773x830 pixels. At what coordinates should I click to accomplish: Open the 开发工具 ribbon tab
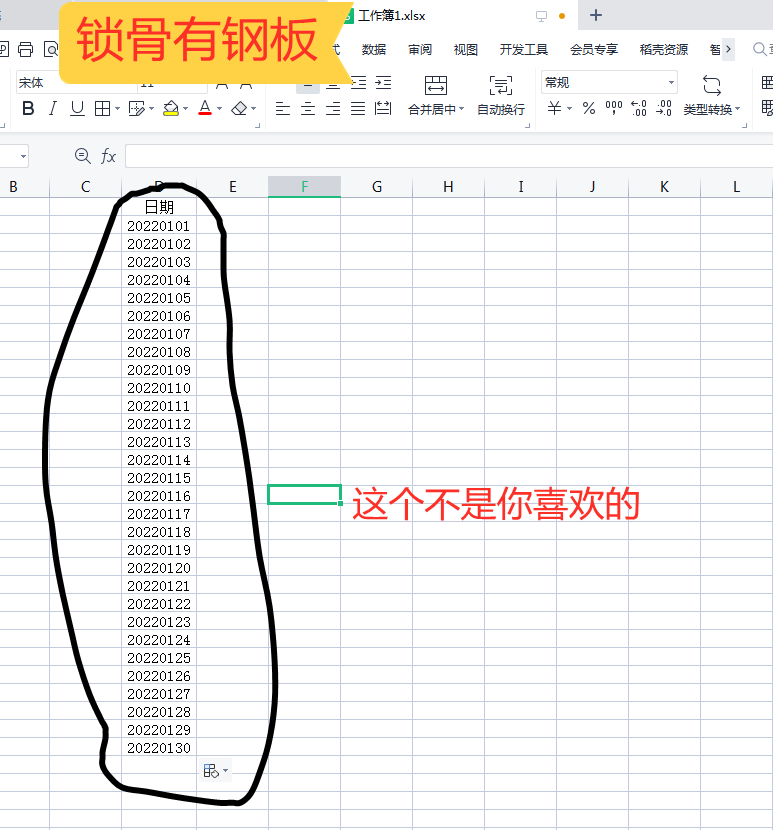click(x=524, y=50)
